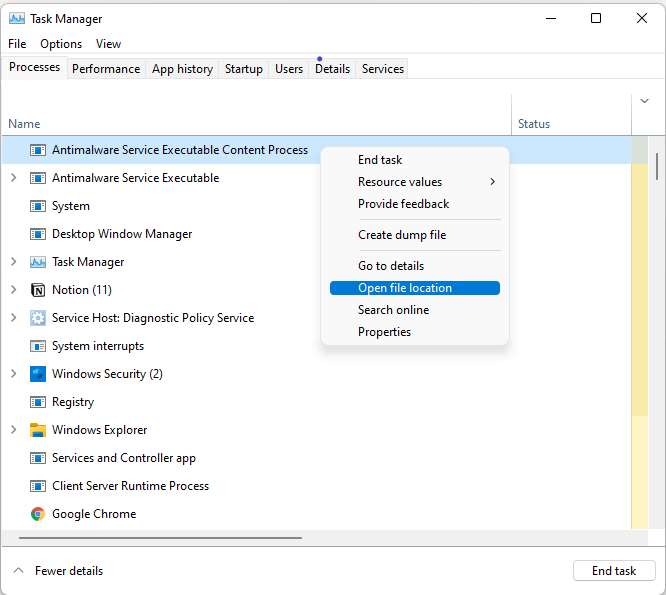The width and height of the screenshot is (666, 595).
Task: Click the Notion app icon
Action: click(x=38, y=290)
